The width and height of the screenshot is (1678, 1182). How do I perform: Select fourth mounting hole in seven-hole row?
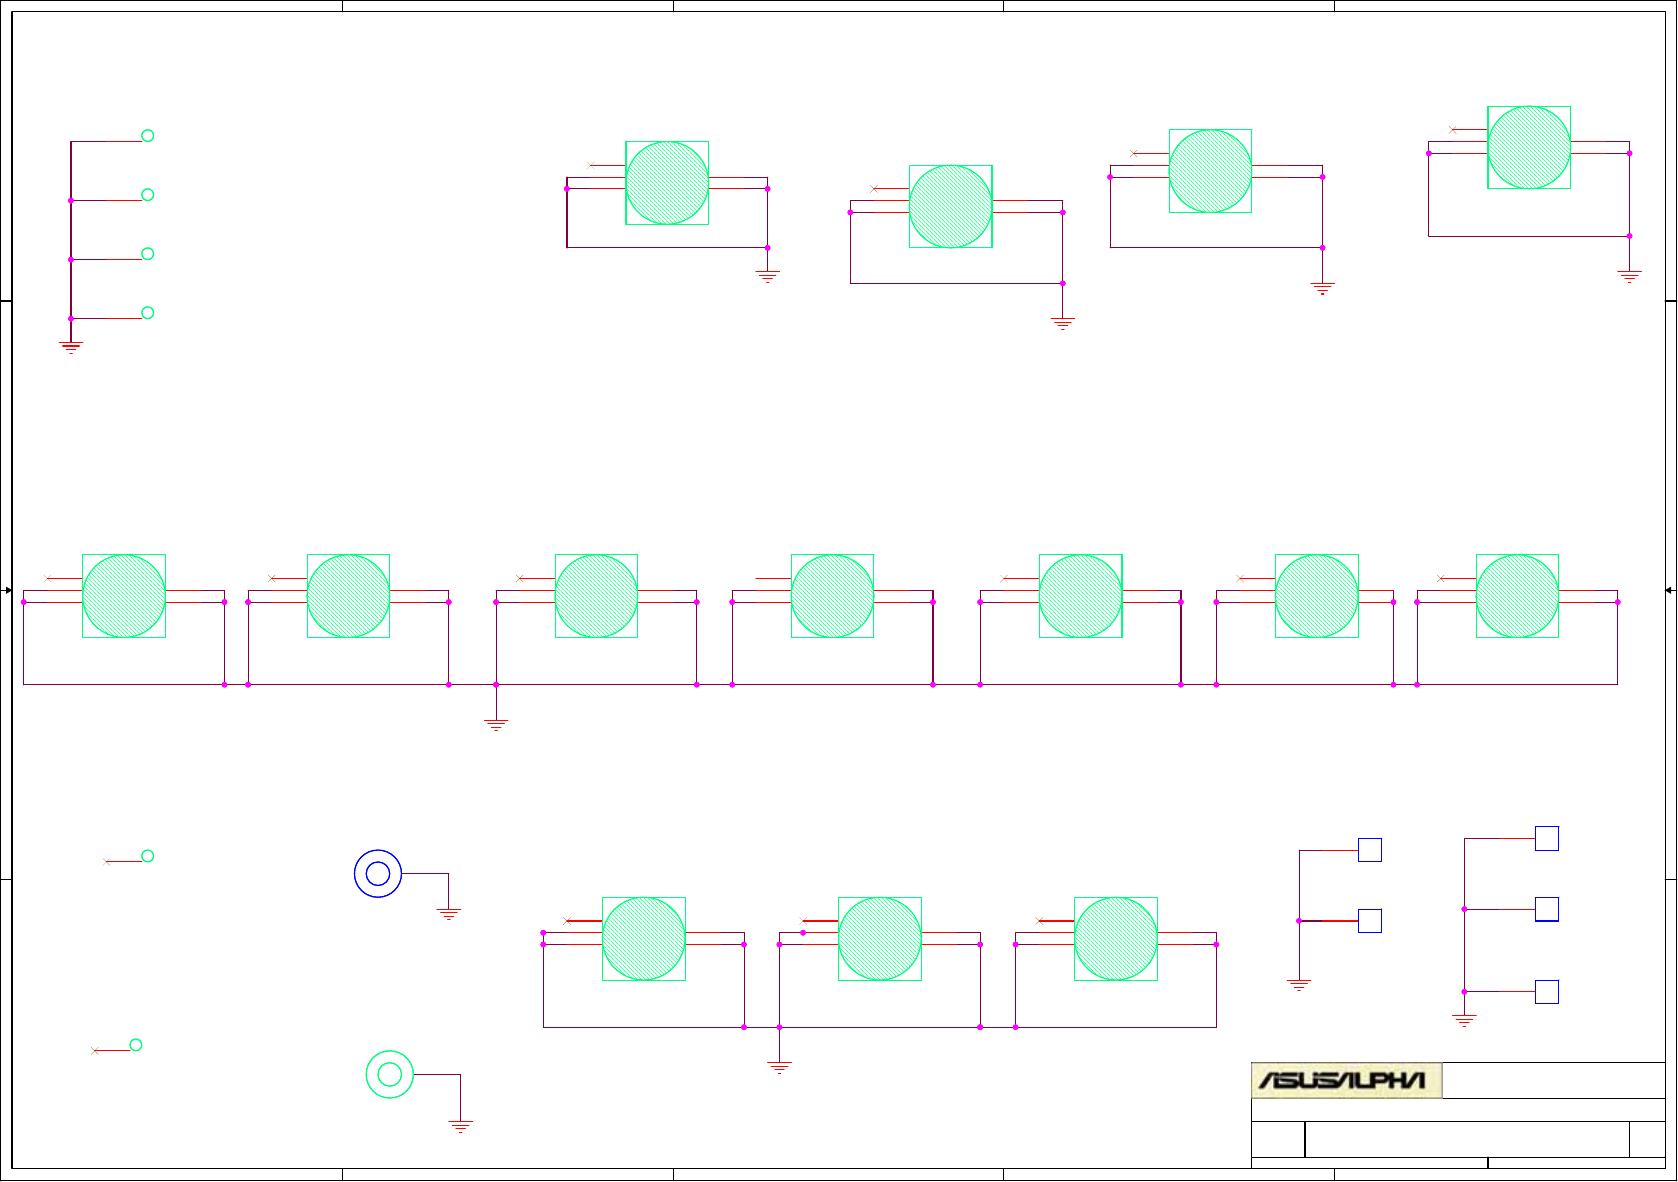pyautogui.click(x=832, y=596)
